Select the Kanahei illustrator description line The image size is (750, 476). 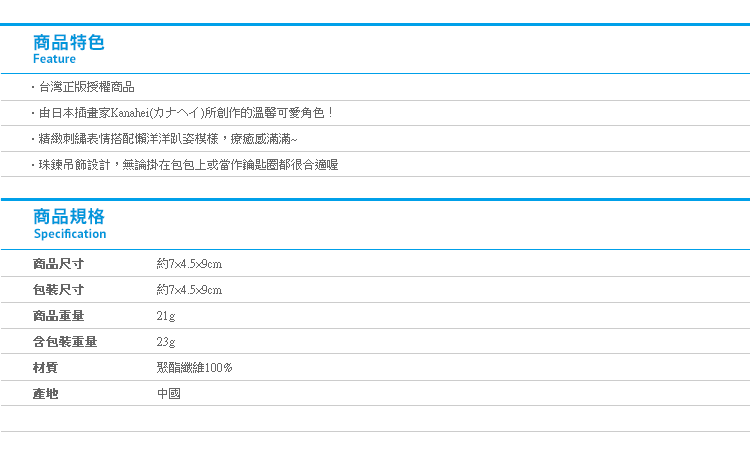click(x=186, y=113)
